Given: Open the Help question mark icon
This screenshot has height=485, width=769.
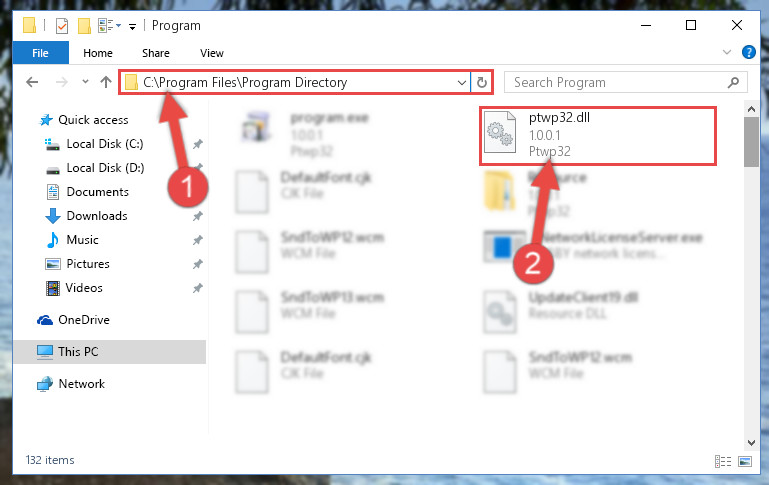Looking at the screenshot, I should point(748,52).
